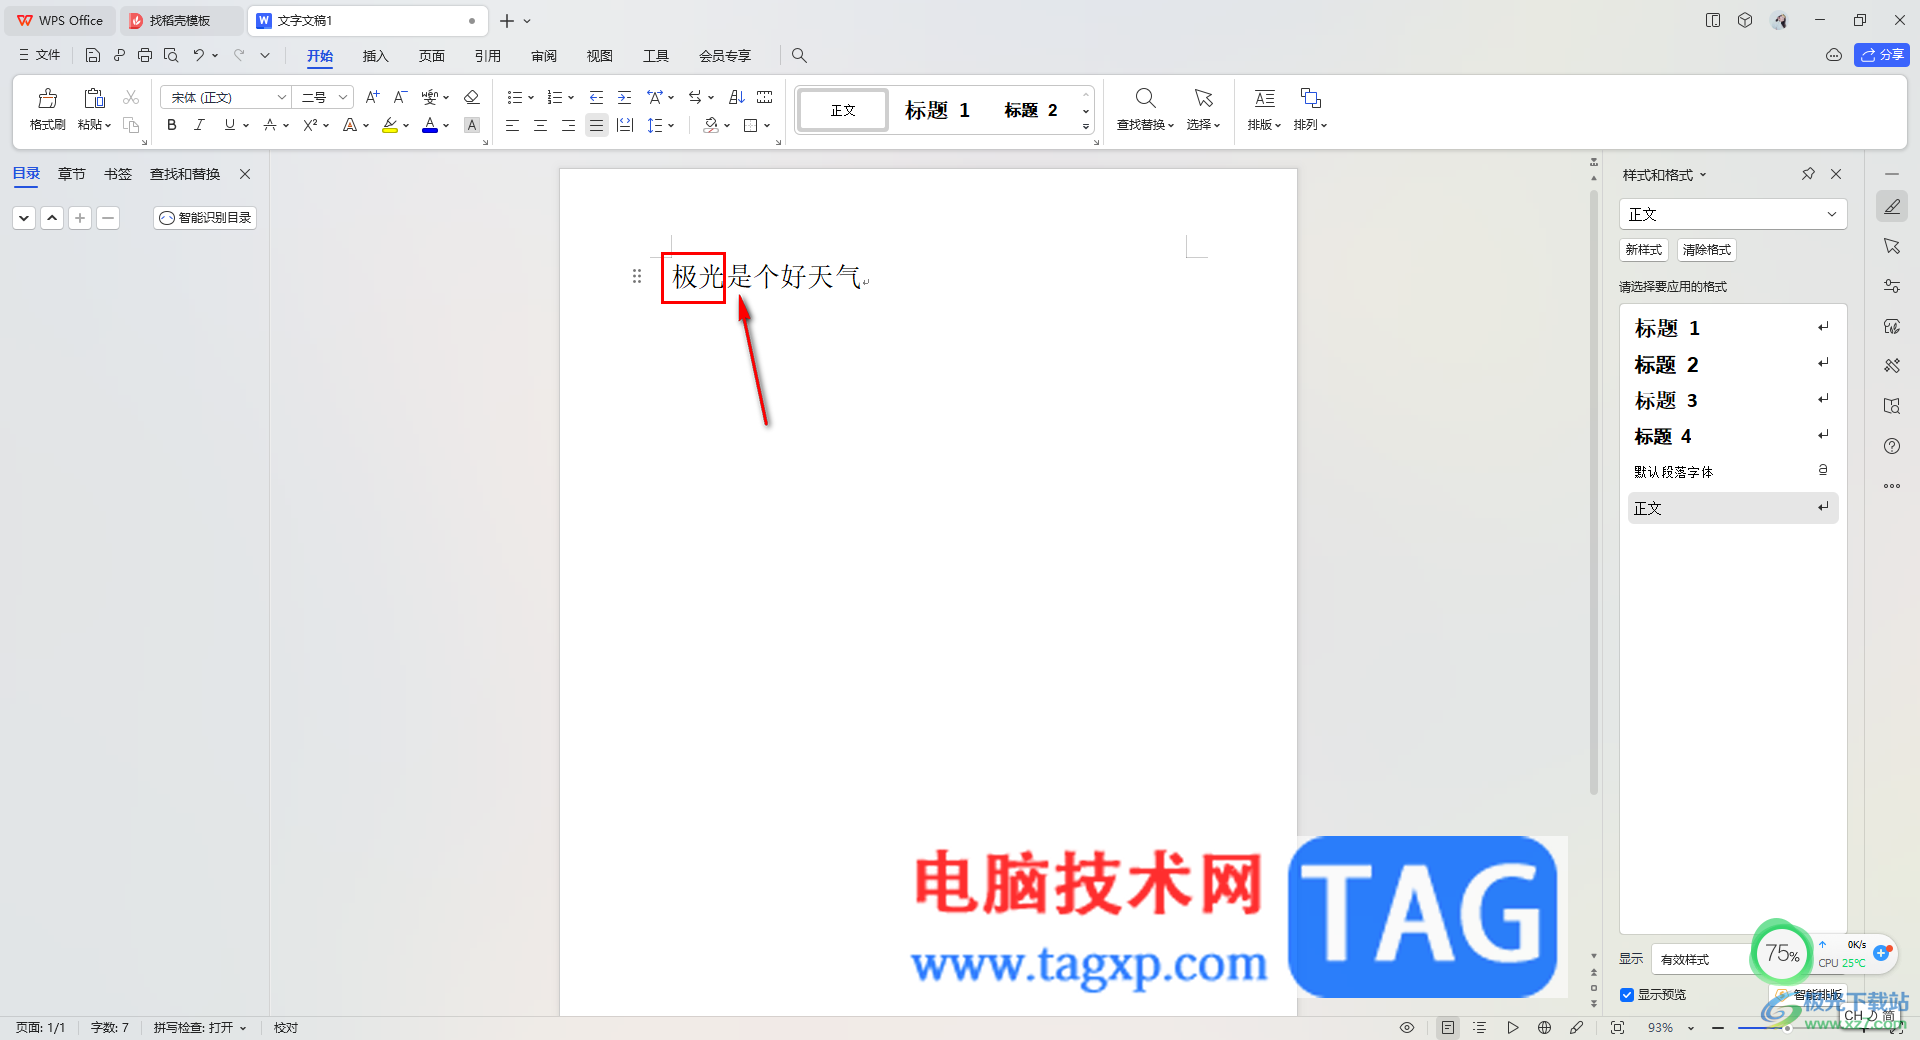The width and height of the screenshot is (1920, 1040).
Task: Toggle Italic formatting
Action: pos(199,125)
